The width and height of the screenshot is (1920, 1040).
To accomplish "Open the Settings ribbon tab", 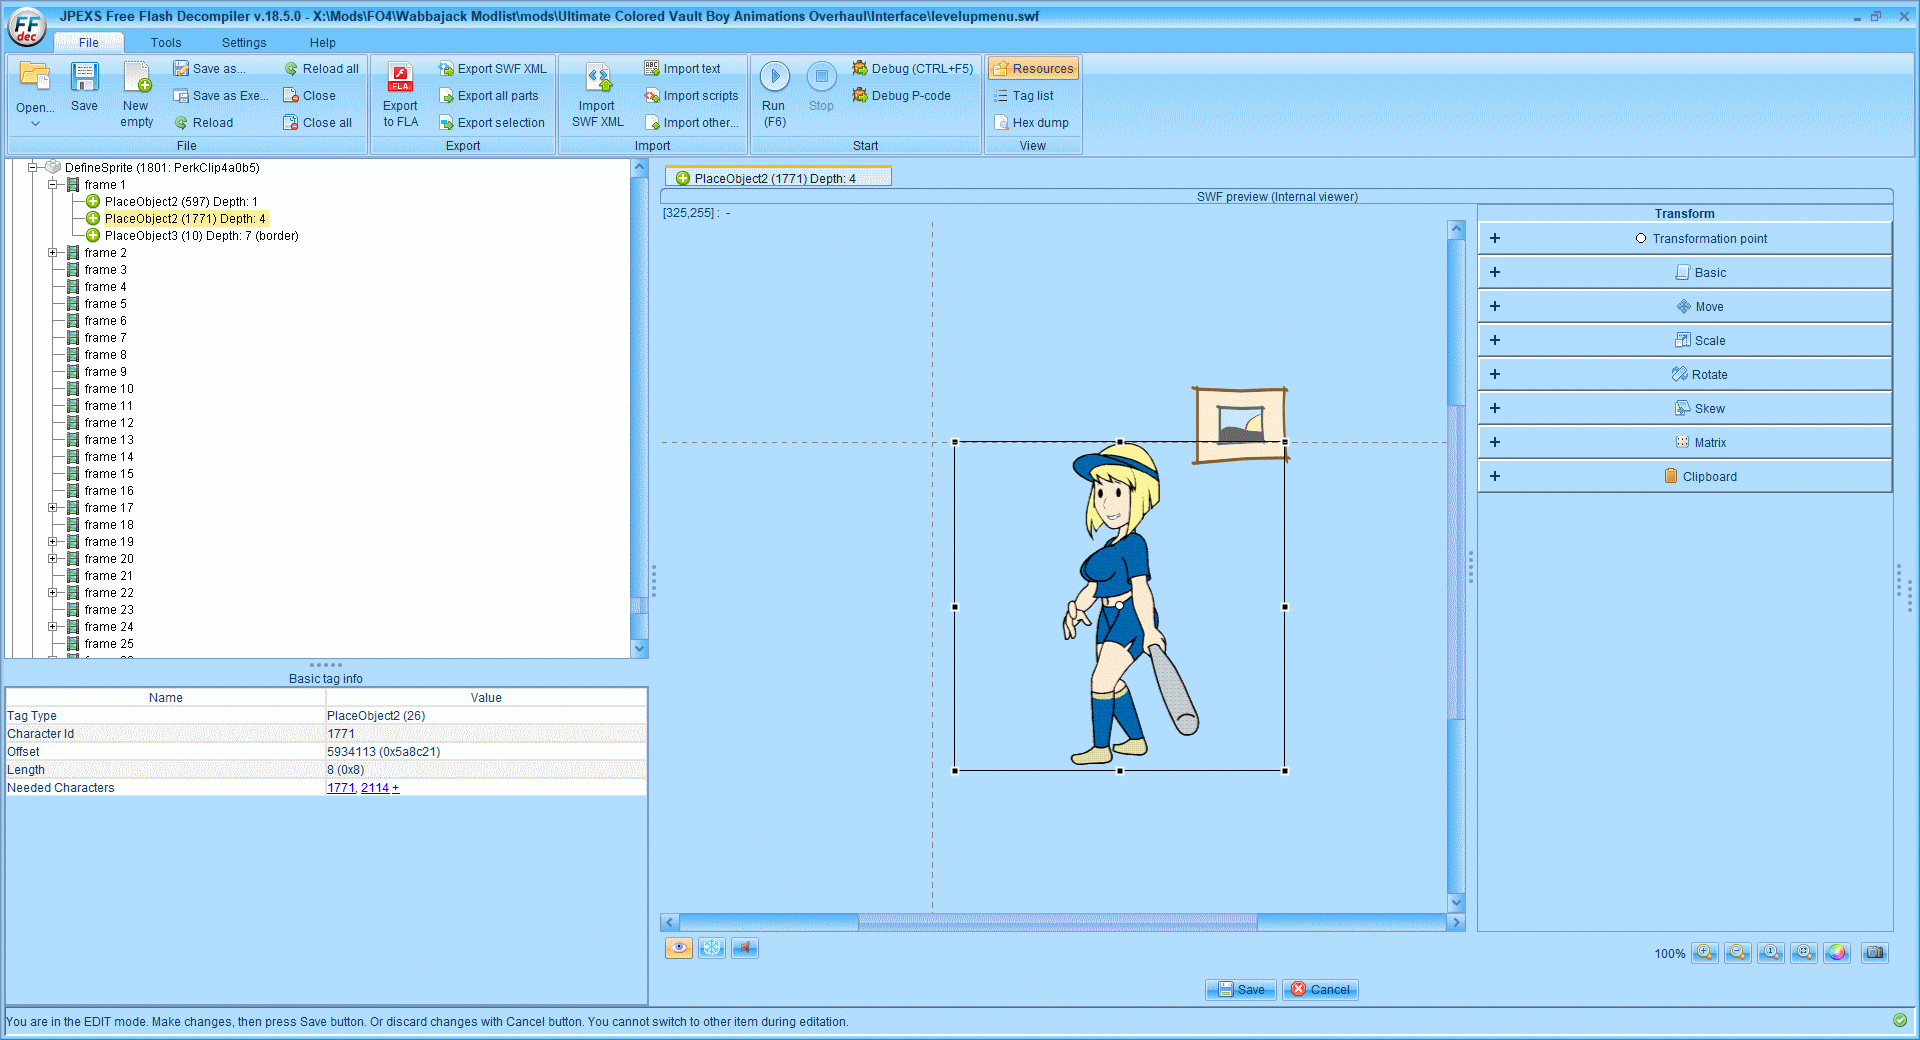I will (244, 43).
